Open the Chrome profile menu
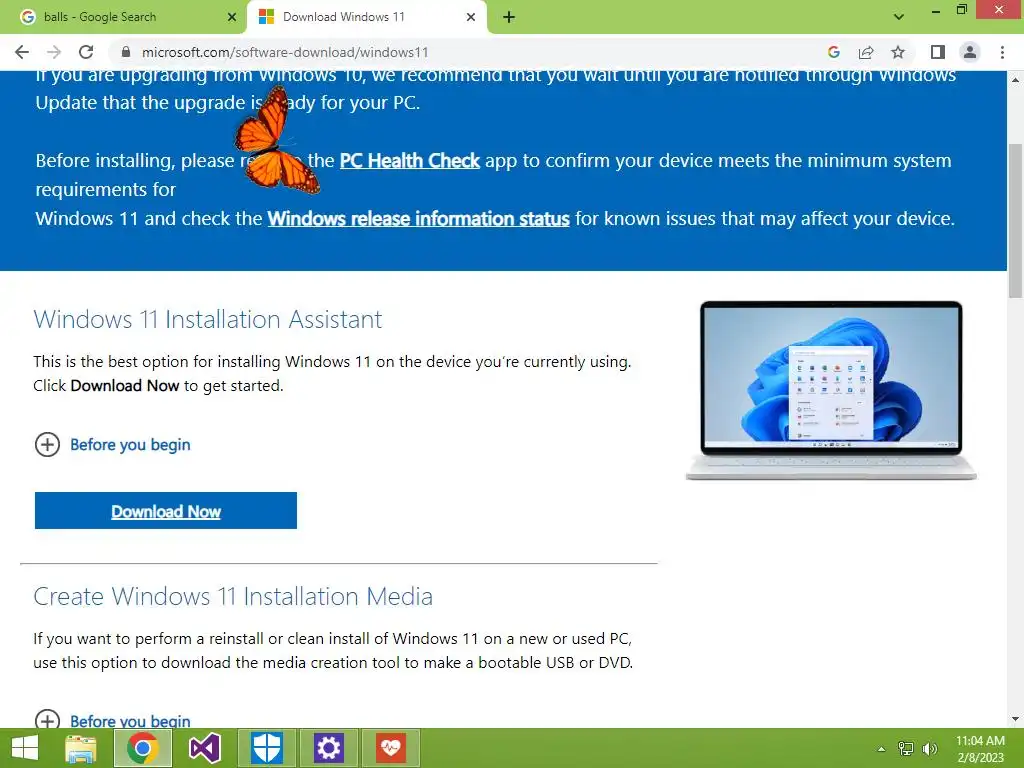The height and width of the screenshot is (768, 1024). [970, 52]
